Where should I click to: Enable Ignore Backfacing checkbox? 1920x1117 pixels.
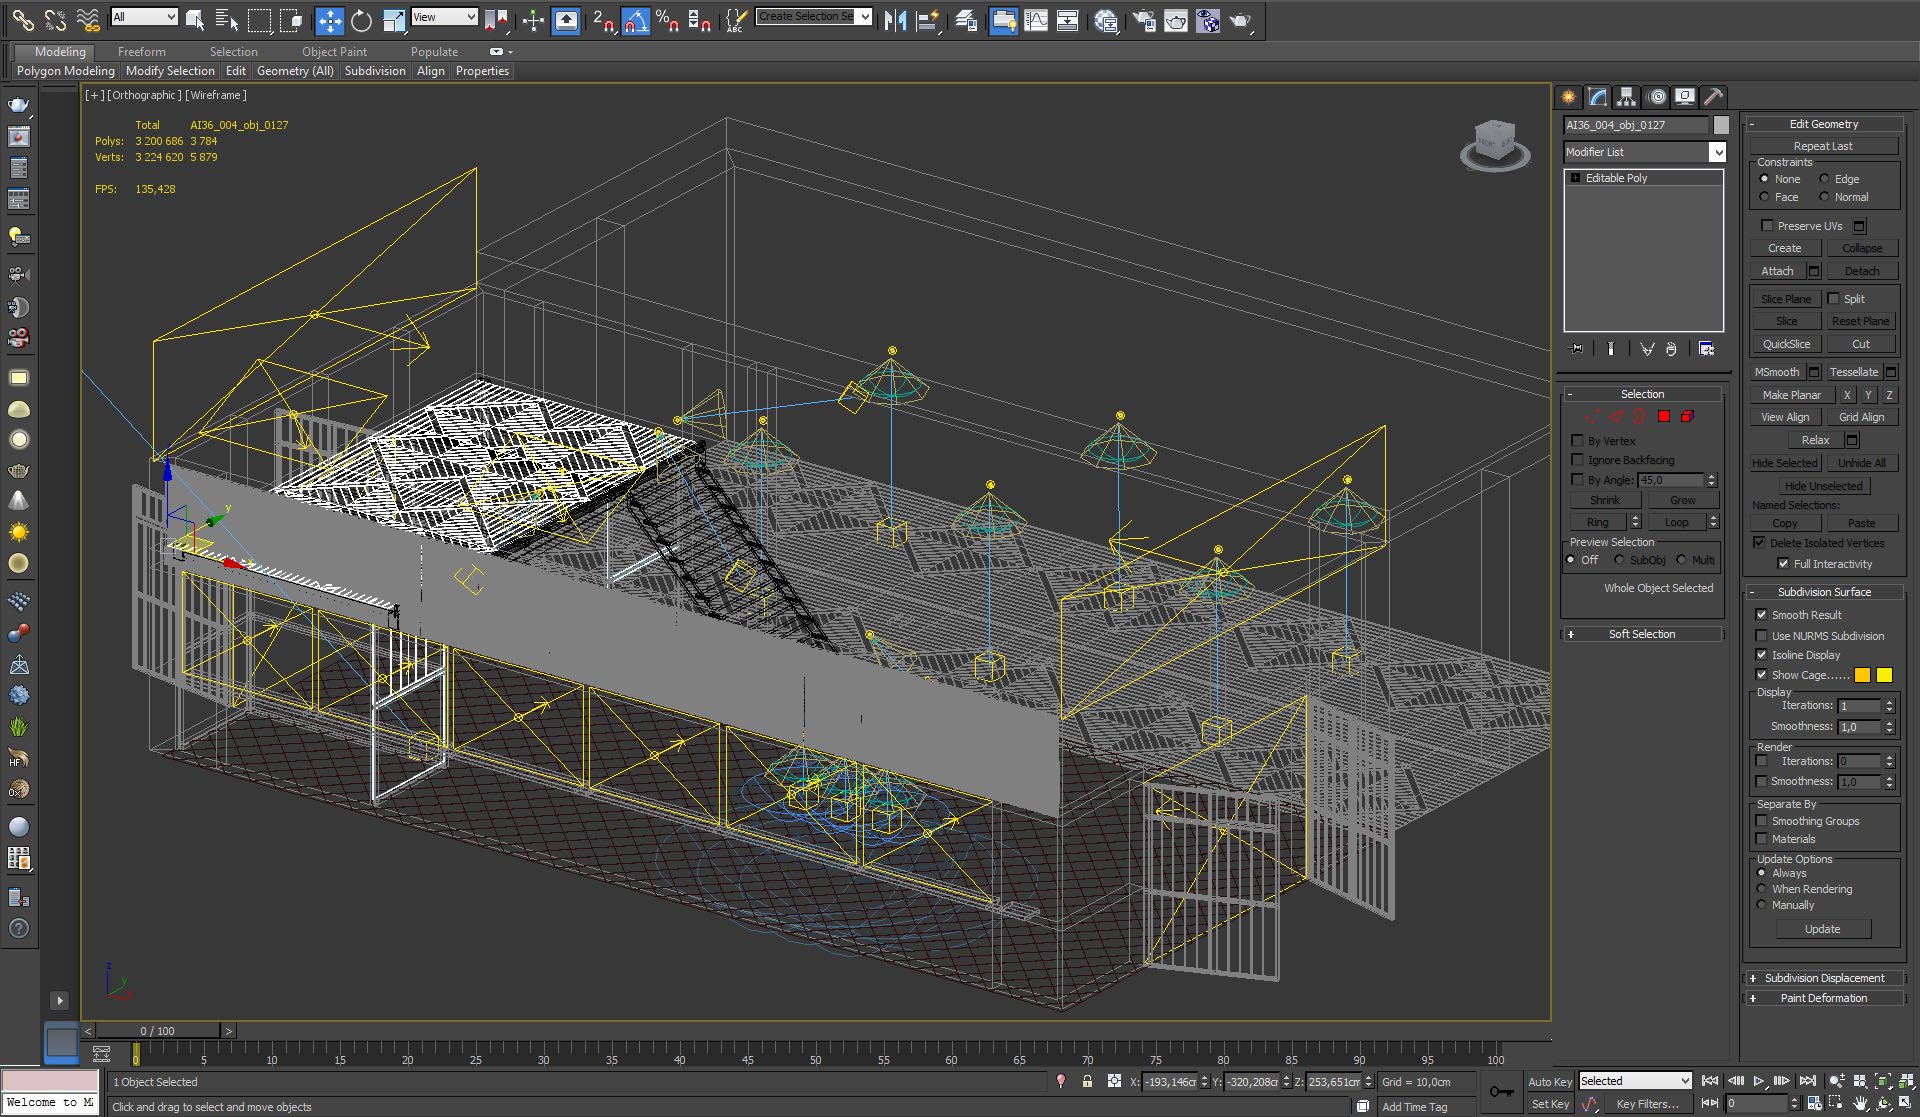coord(1577,460)
